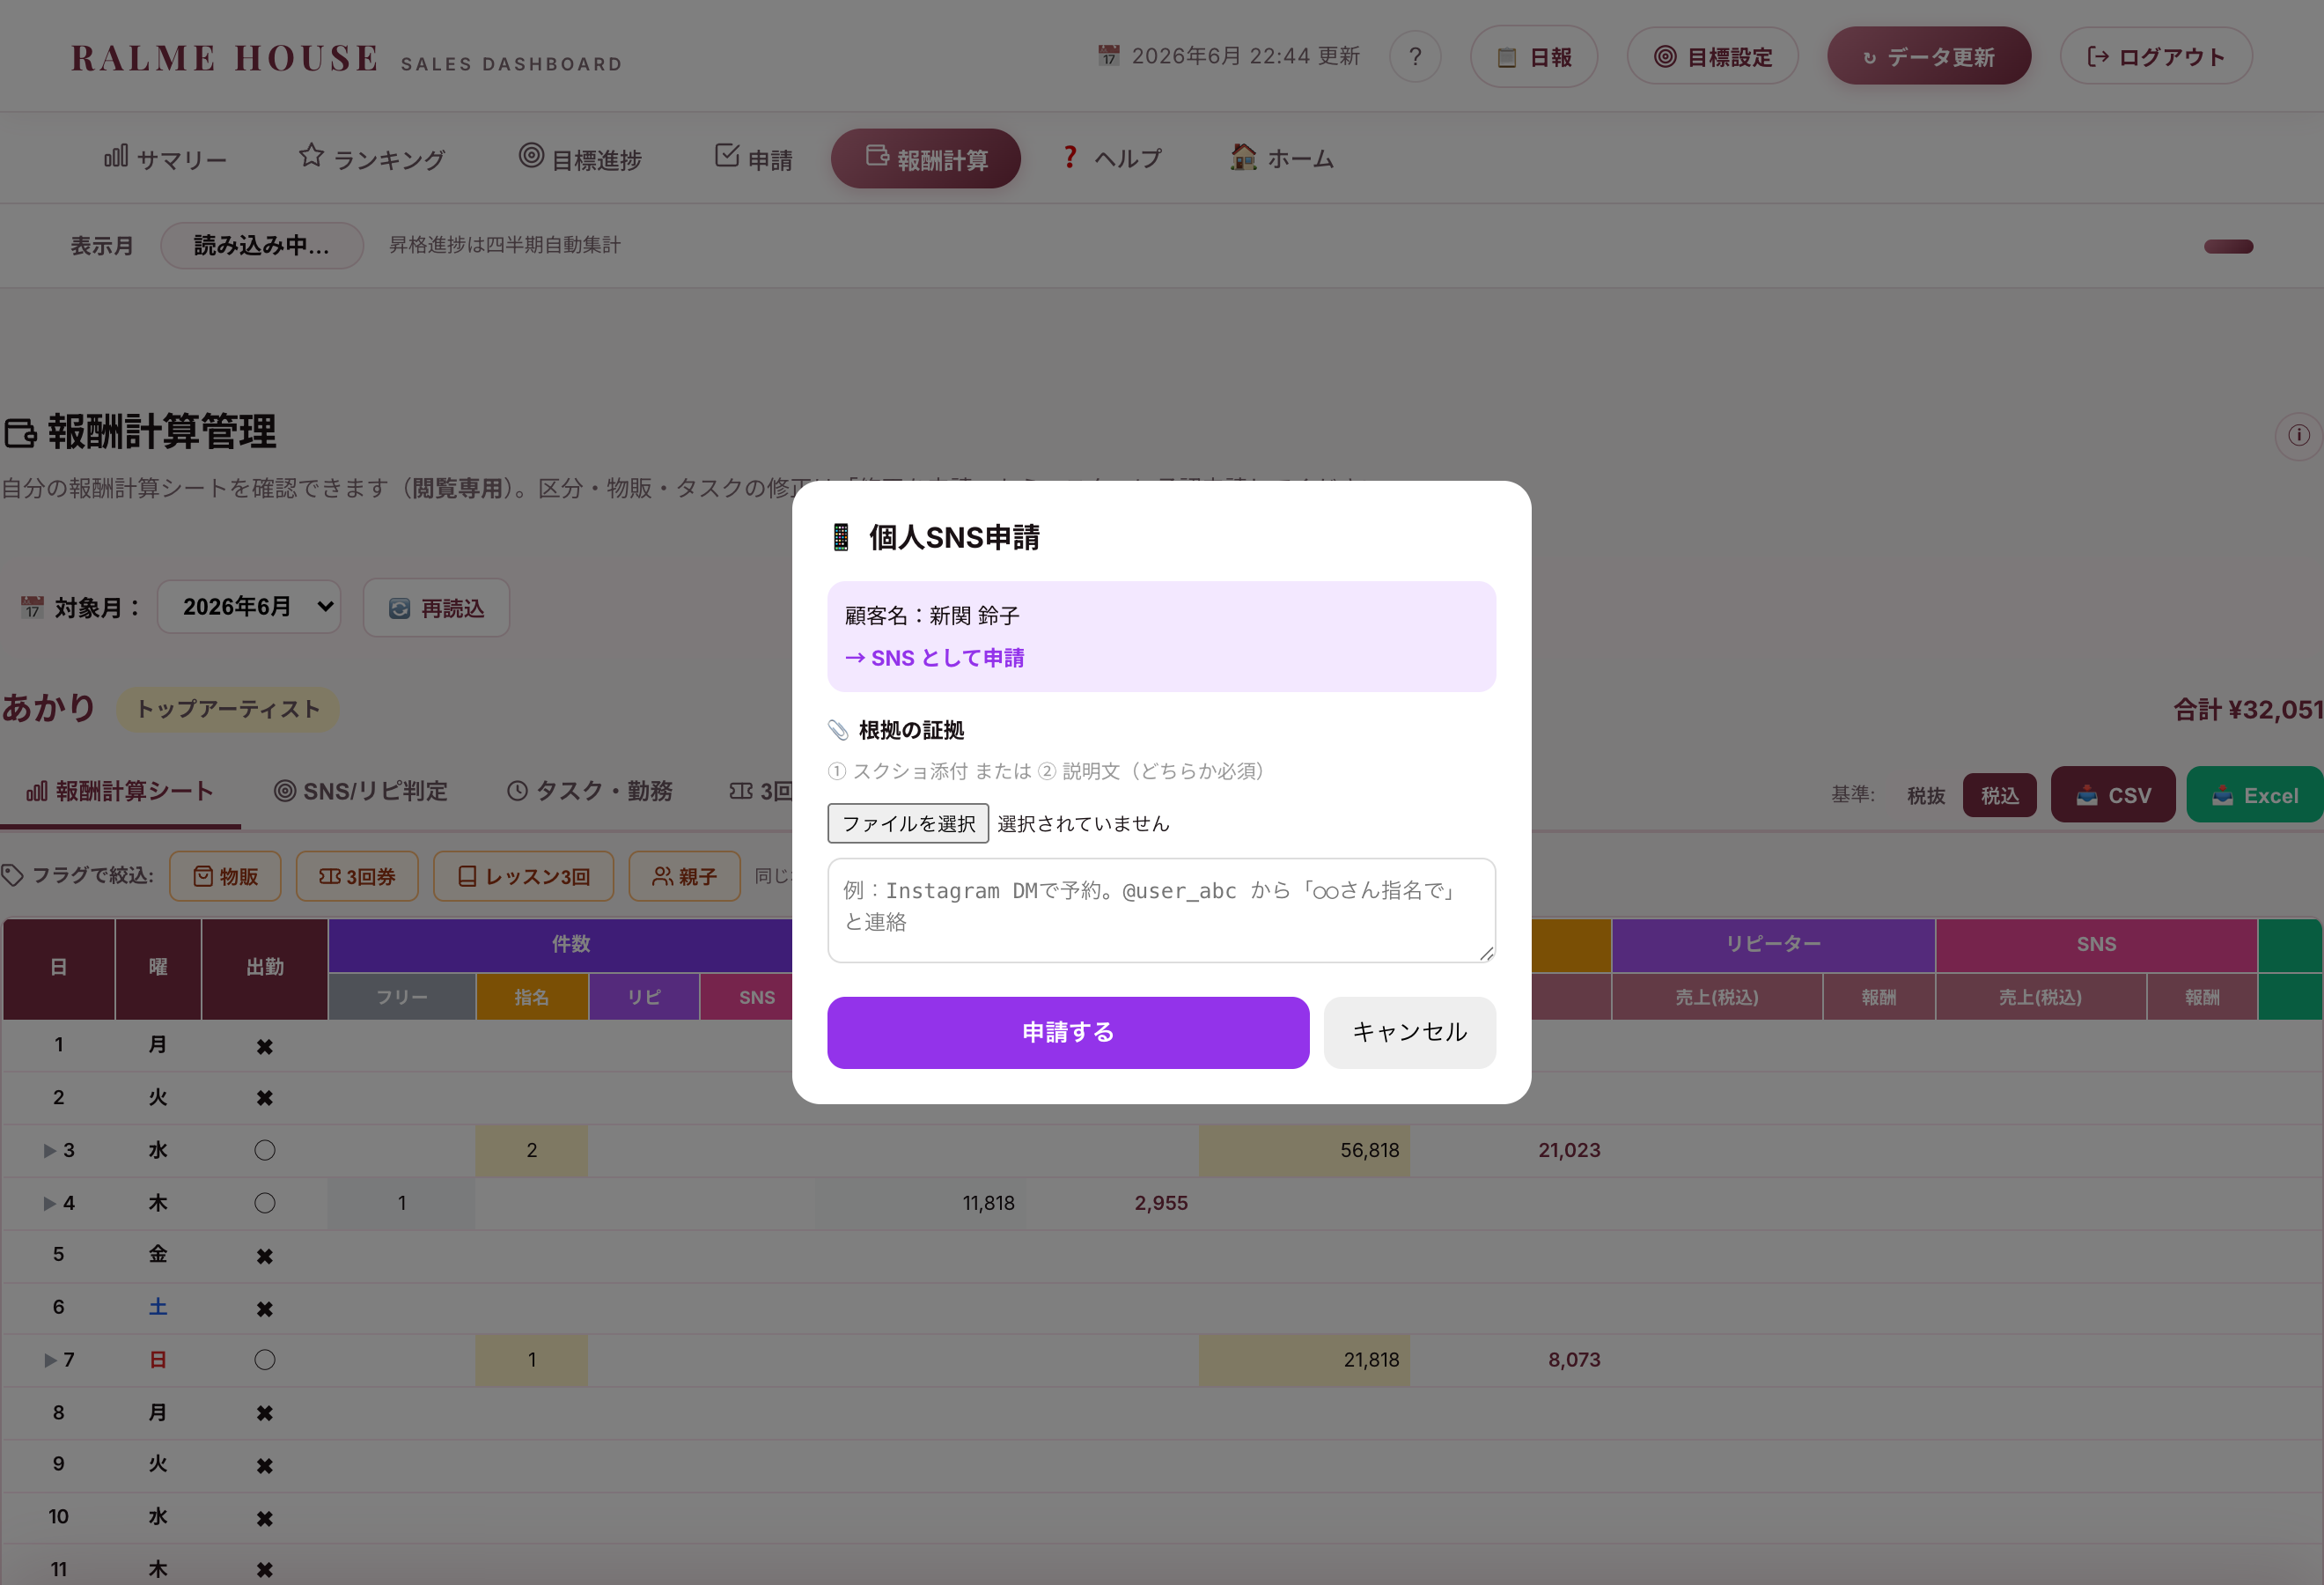Click the データ更新 refresh button
2324x1585 pixels.
coord(1928,57)
